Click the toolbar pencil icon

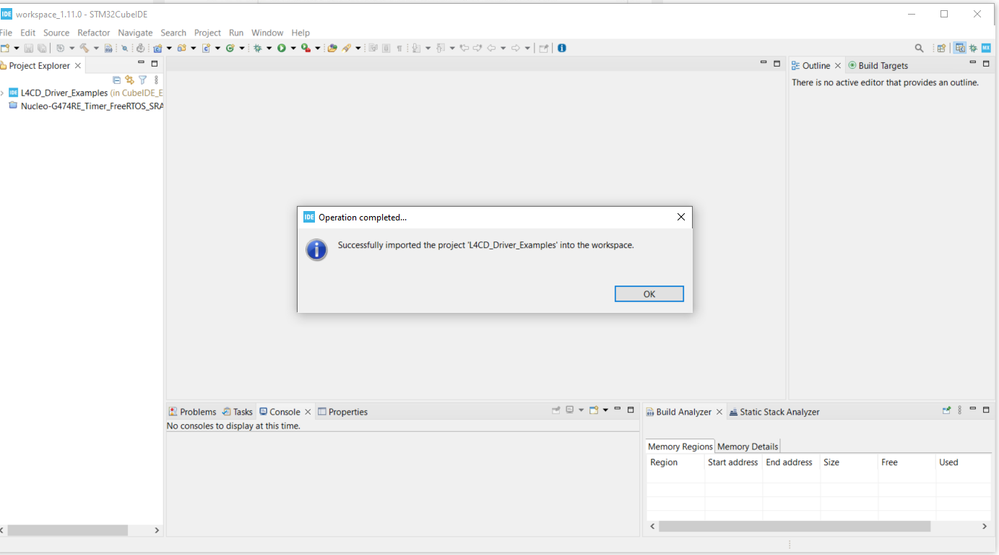[347, 48]
